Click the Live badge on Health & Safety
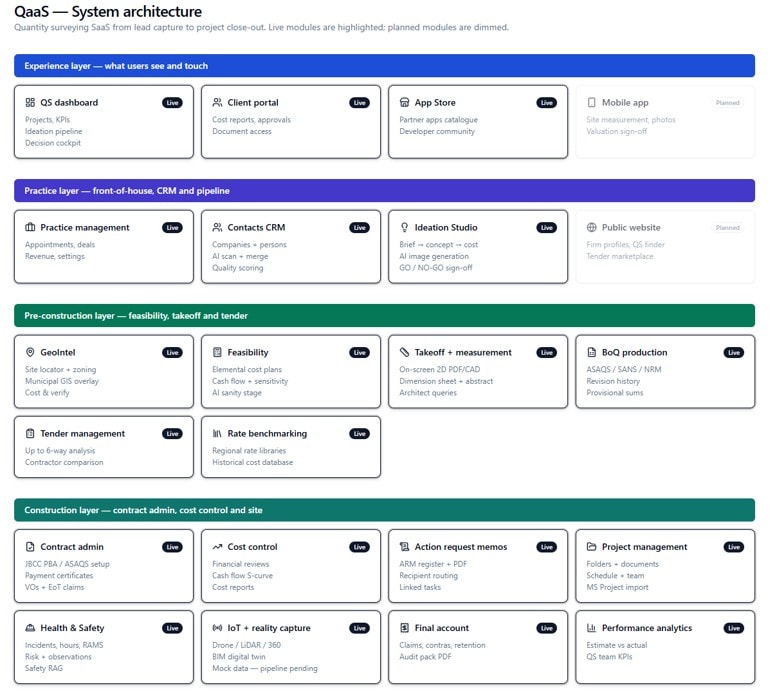777x698 pixels. (172, 629)
